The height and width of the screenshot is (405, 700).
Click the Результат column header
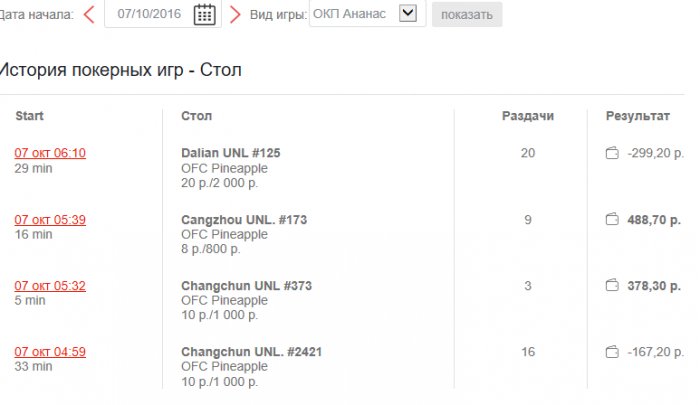pos(637,116)
